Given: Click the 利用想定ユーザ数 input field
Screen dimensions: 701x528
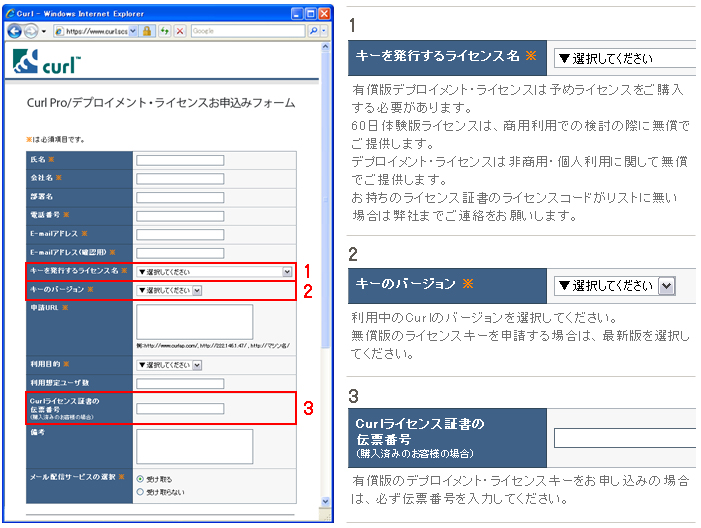Looking at the screenshot, I should point(180,384).
